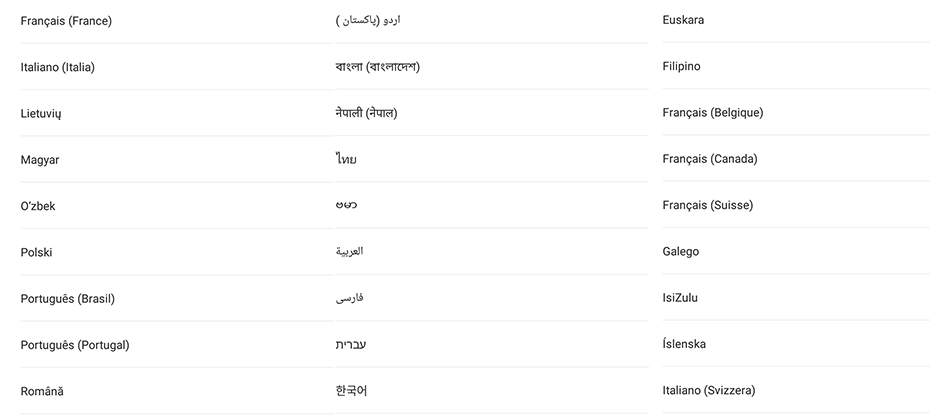The height and width of the screenshot is (416, 930).
Task: Choose Filipino from the list
Action: coord(681,66)
